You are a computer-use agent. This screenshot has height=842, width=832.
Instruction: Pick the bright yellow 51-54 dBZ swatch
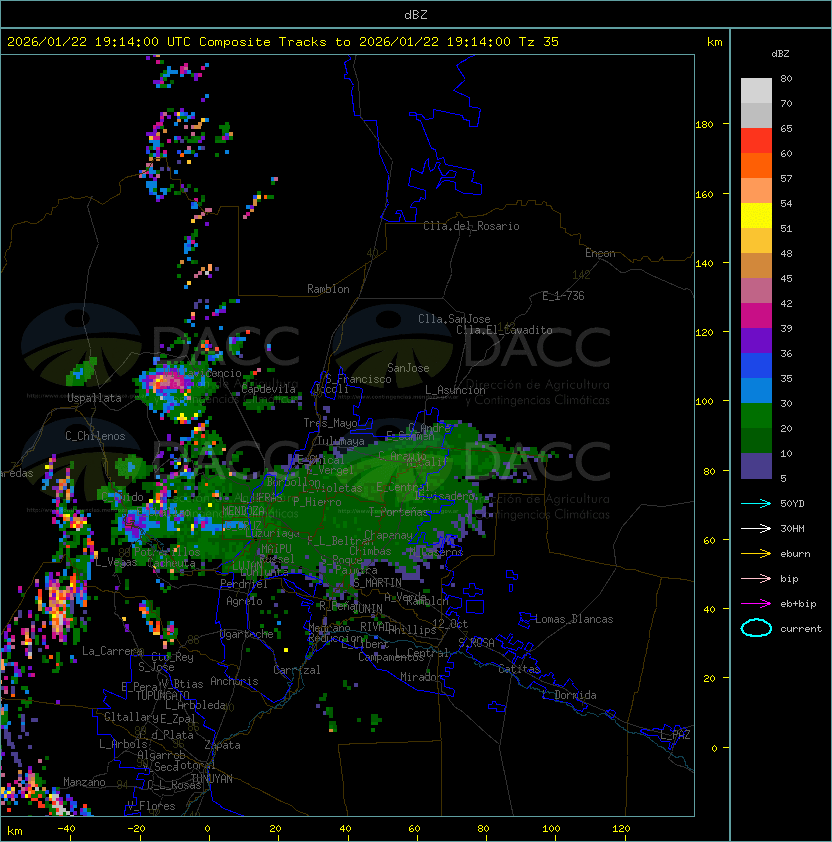click(756, 215)
